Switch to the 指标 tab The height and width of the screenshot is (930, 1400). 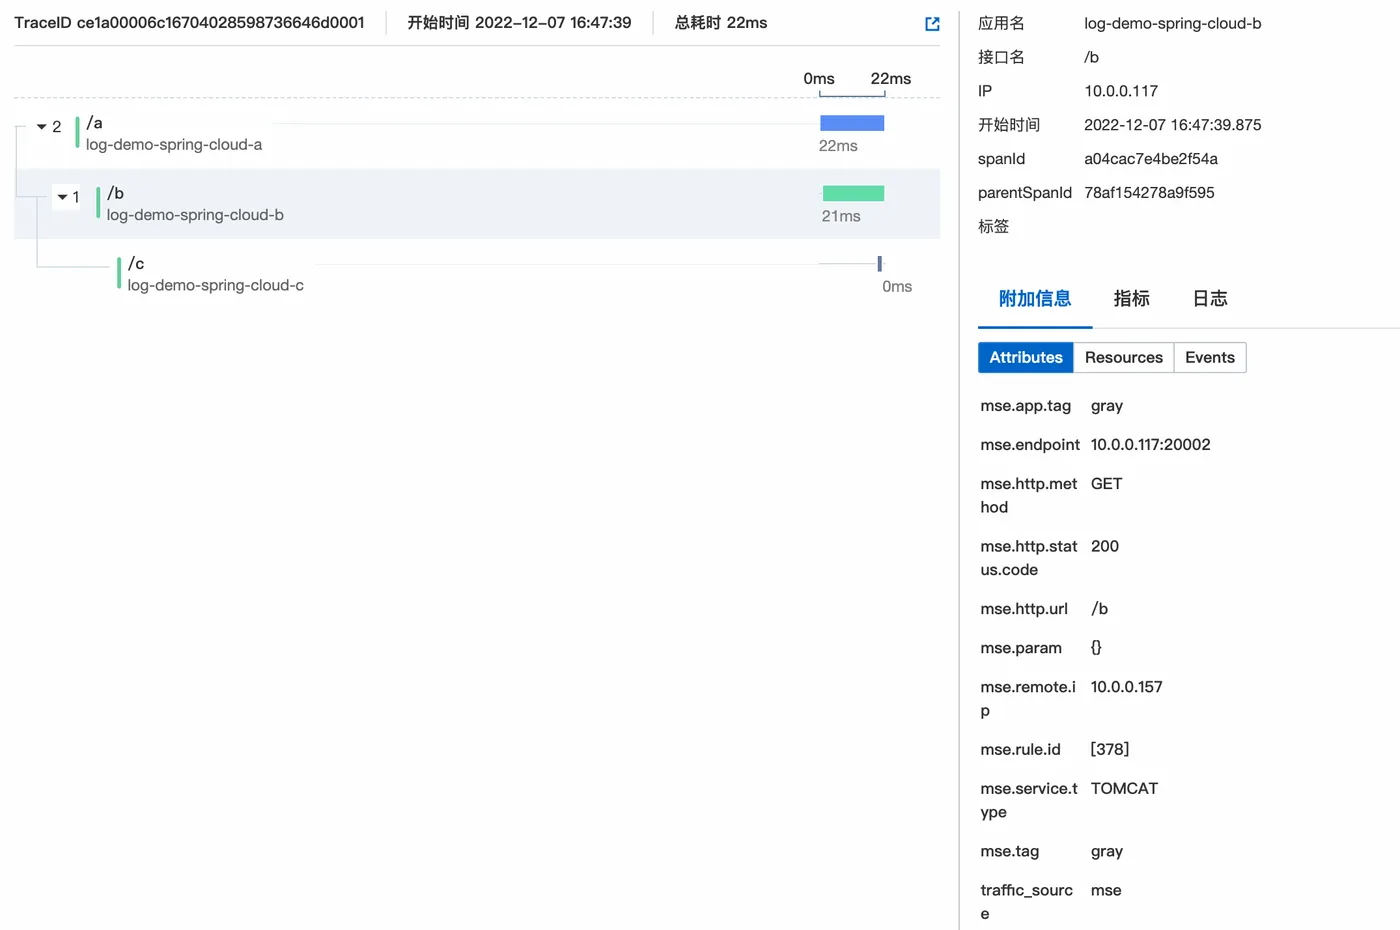[x=1131, y=298]
